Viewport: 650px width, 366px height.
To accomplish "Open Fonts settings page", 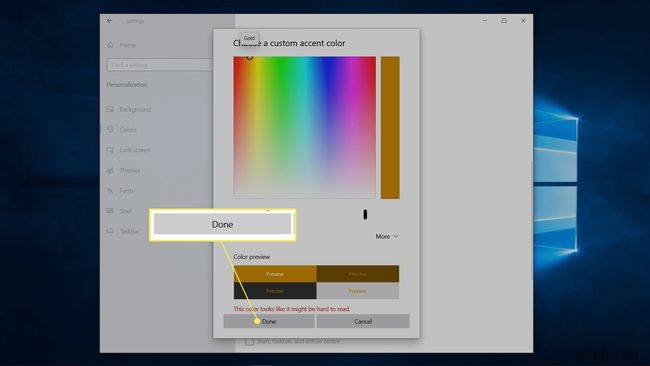I will 126,191.
